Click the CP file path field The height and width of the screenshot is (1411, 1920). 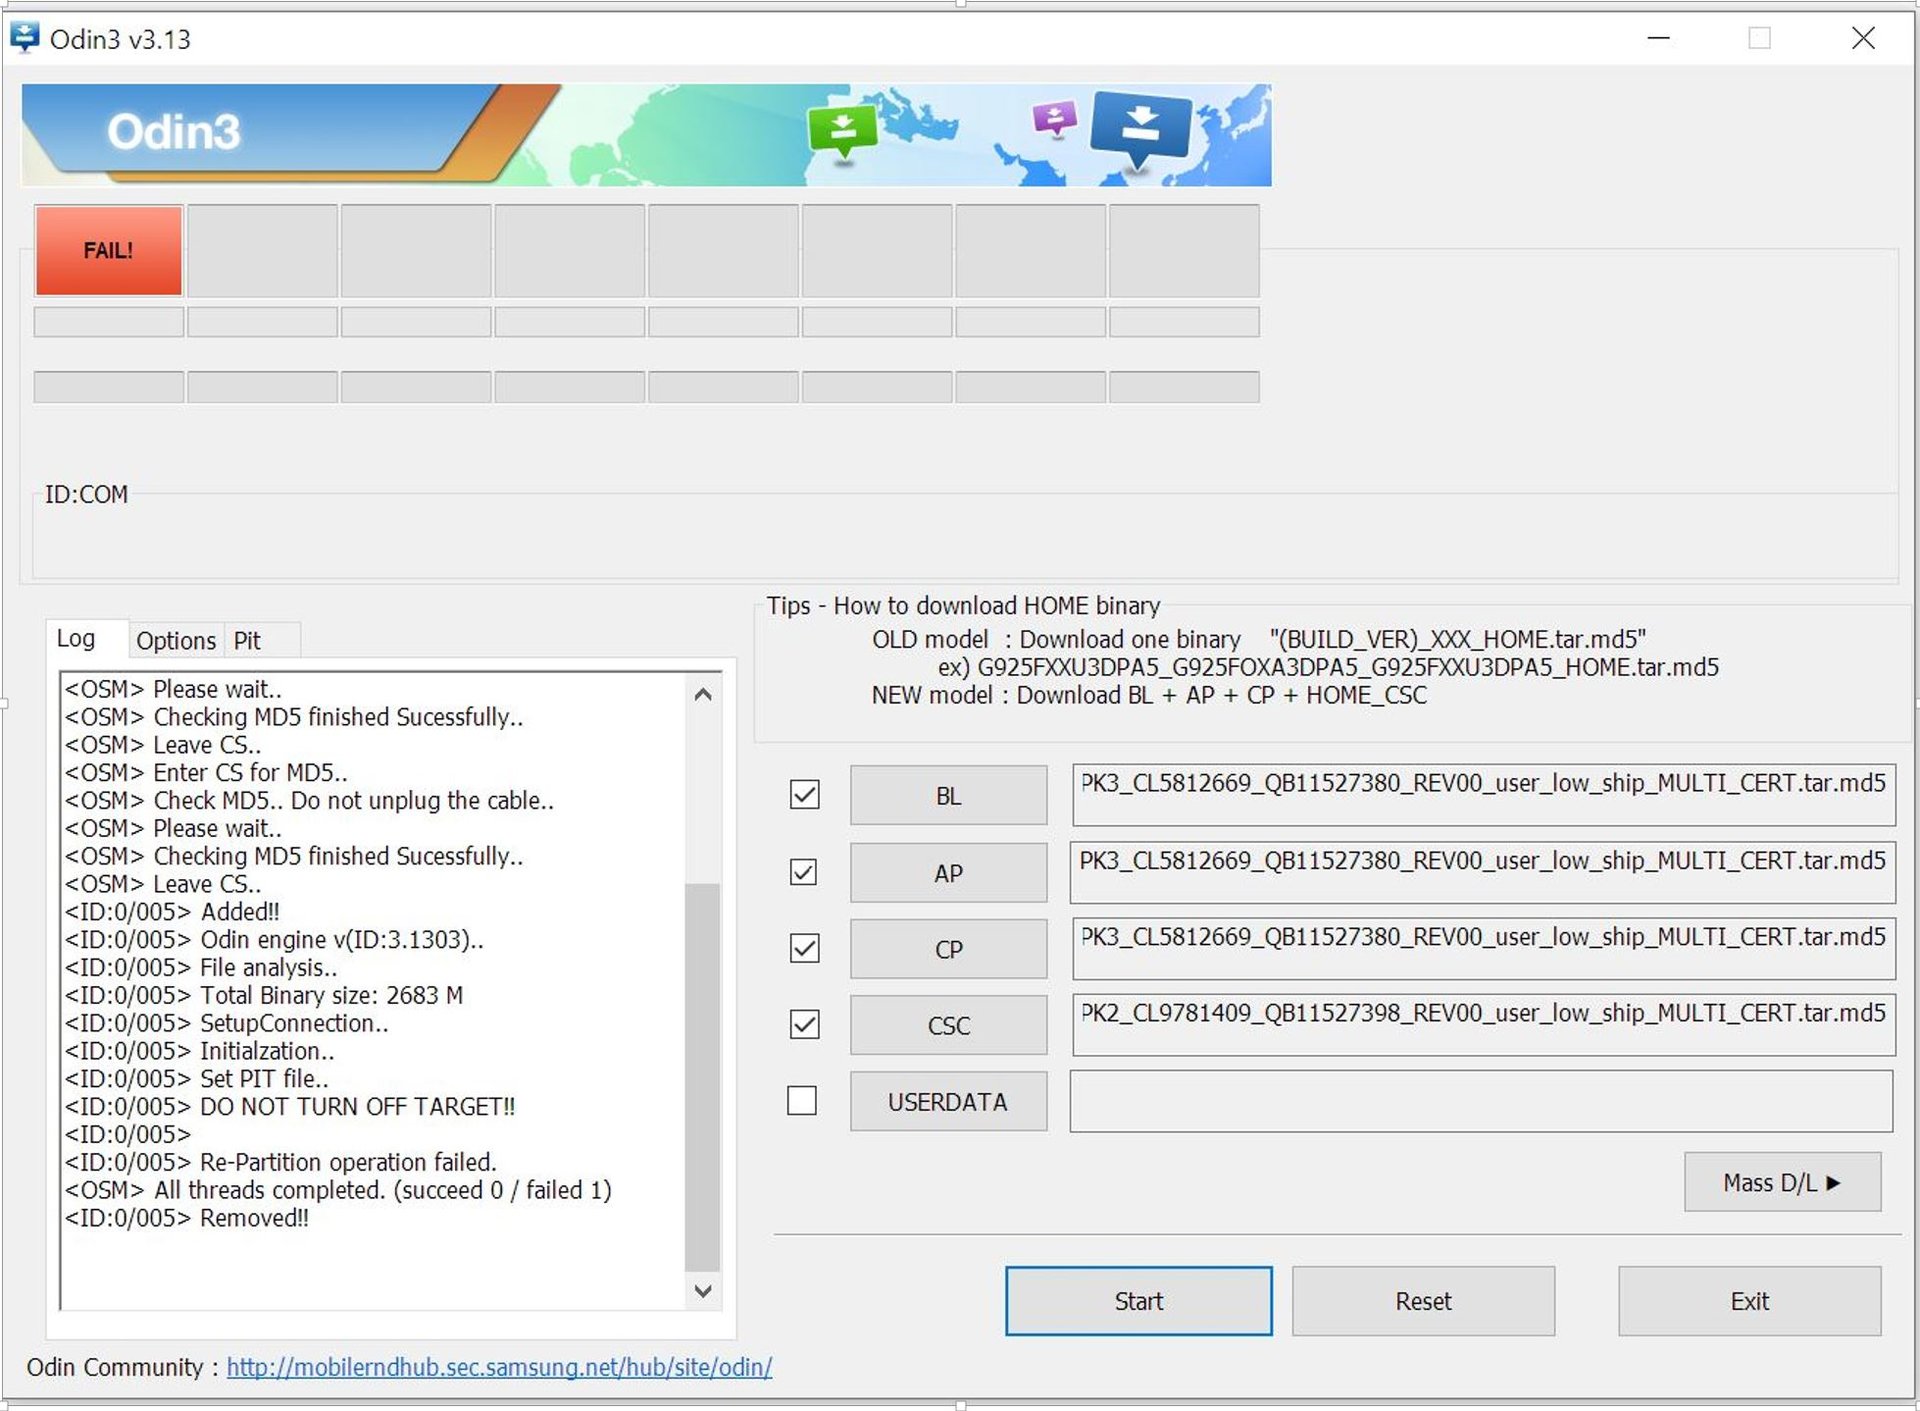[x=1484, y=948]
